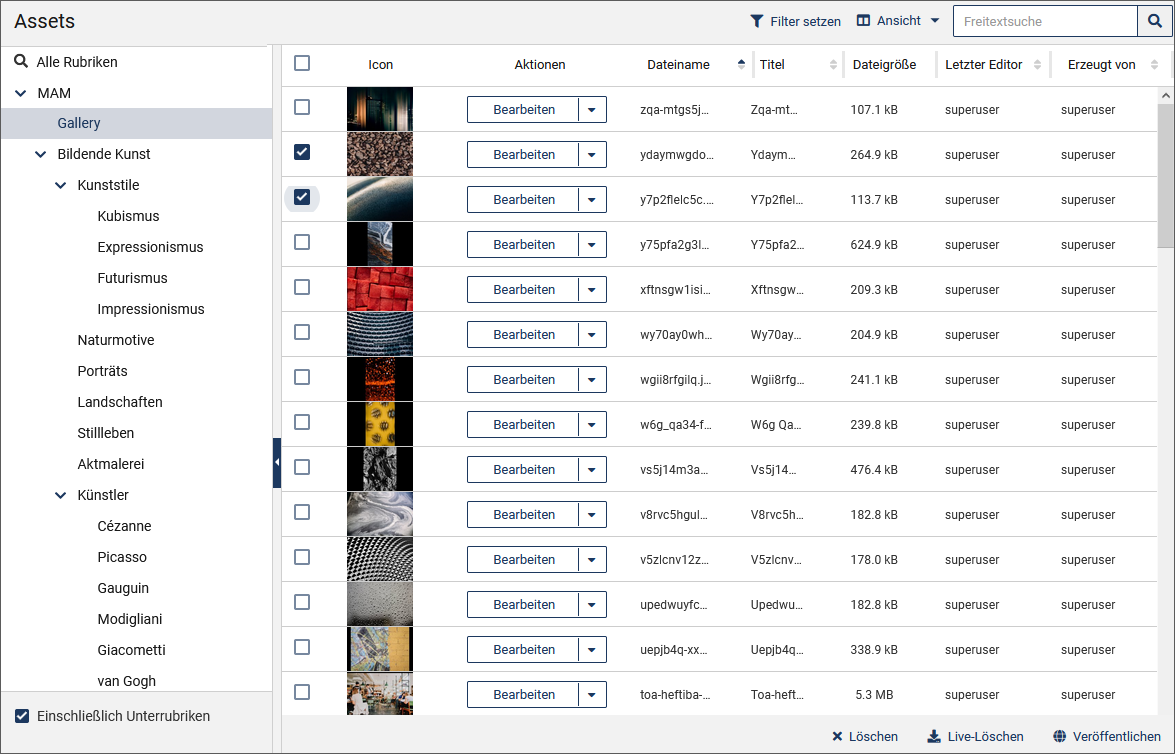Select Picasso in the tree
The width and height of the screenshot is (1175, 754).
click(121, 557)
